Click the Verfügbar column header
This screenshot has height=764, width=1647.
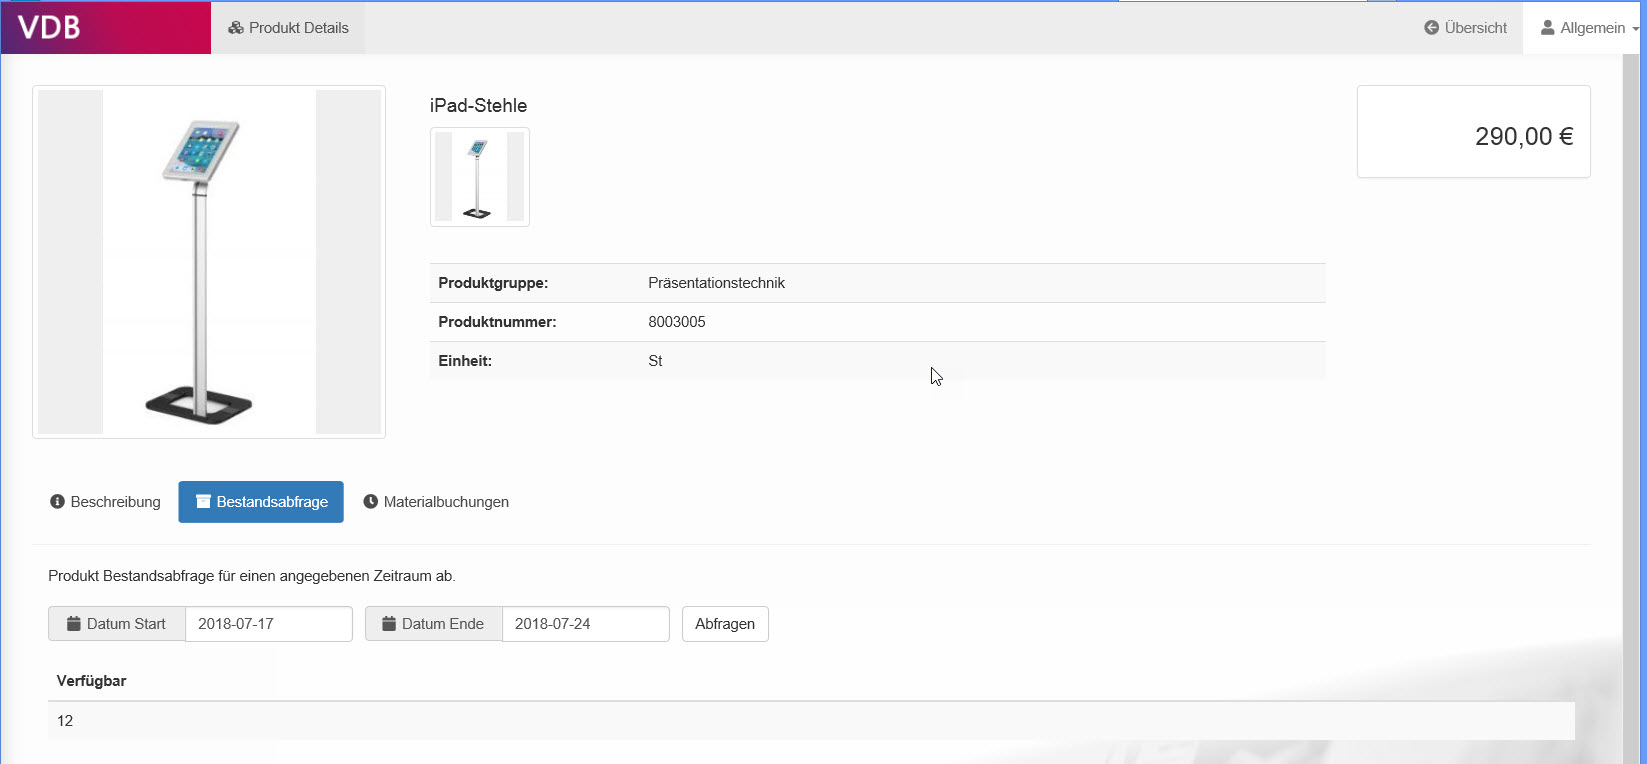[x=91, y=681]
